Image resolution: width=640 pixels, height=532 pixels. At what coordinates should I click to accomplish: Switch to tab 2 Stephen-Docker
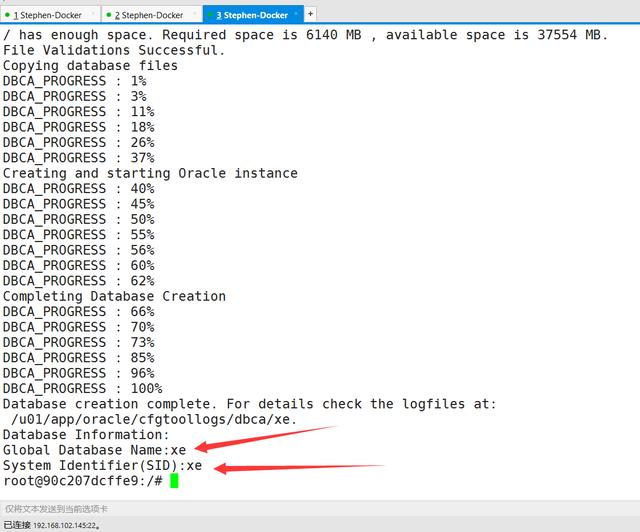click(x=151, y=15)
